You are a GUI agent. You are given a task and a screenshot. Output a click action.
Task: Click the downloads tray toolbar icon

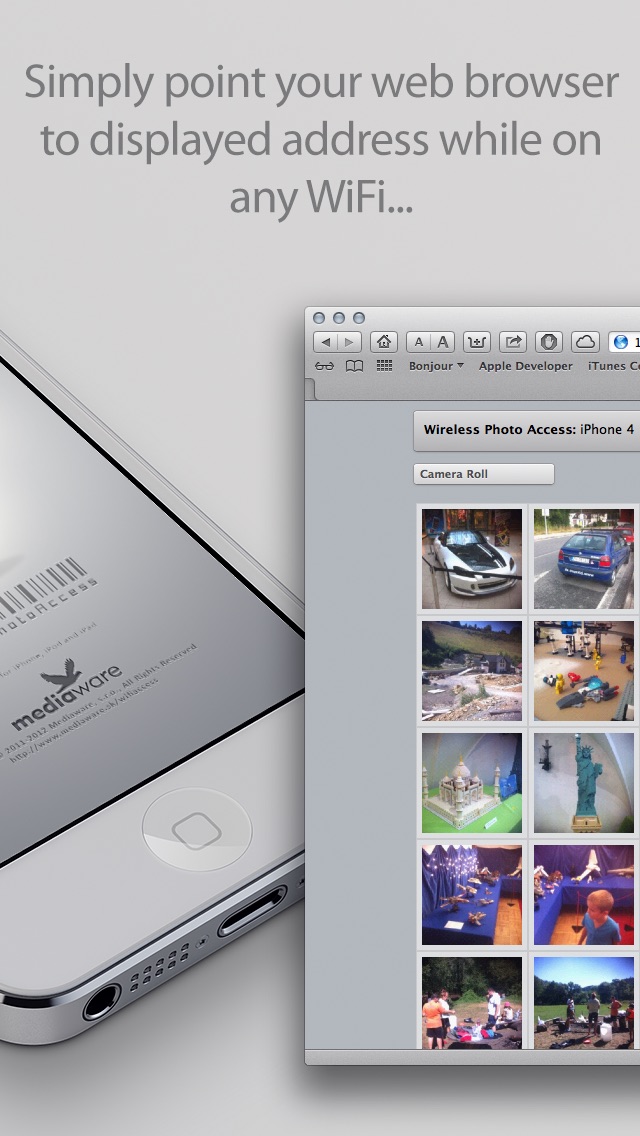click(x=476, y=342)
